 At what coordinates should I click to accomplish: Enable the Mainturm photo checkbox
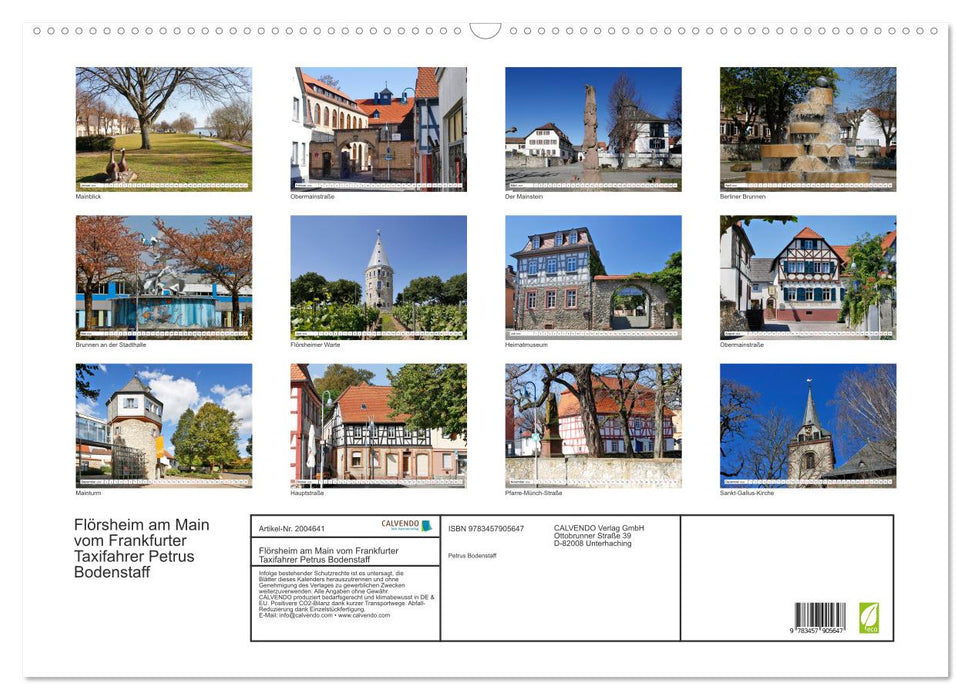164,426
